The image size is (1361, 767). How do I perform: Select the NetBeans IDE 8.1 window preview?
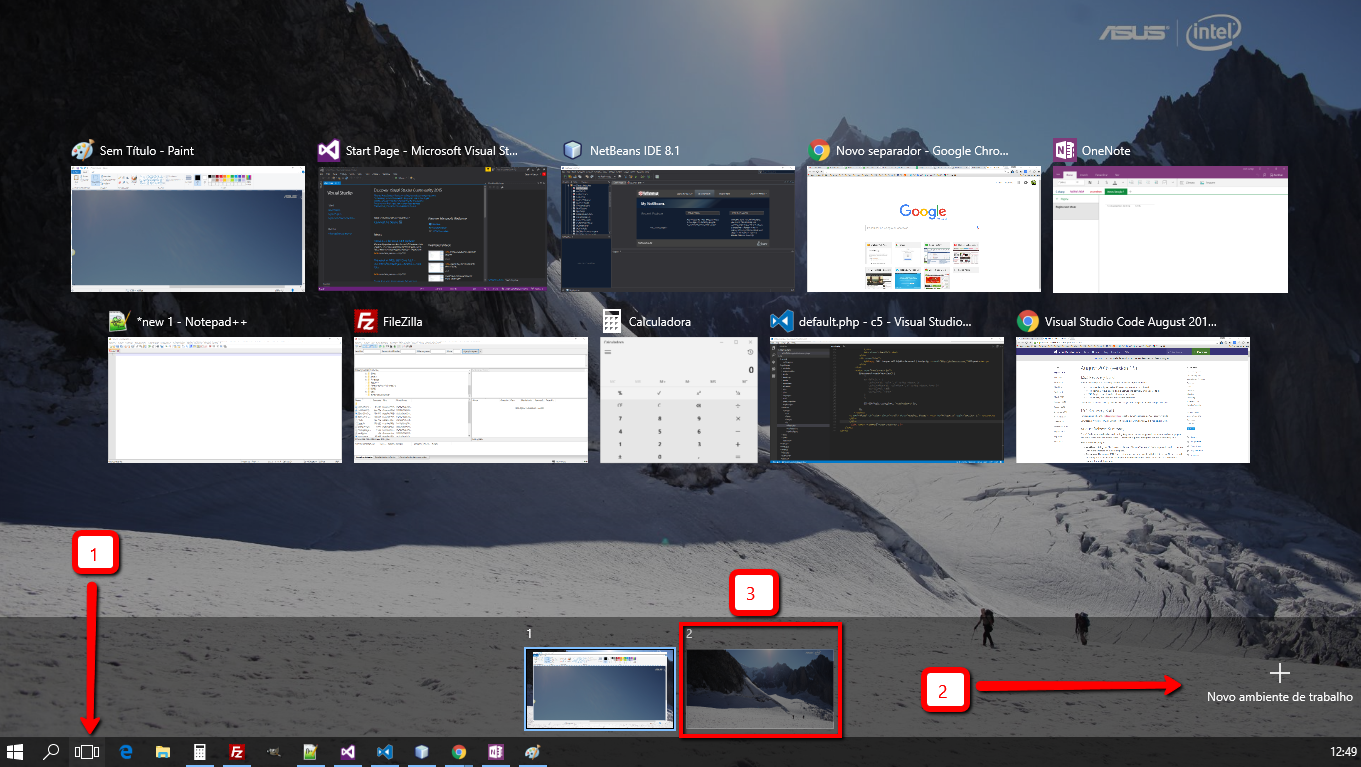pyautogui.click(x=678, y=229)
